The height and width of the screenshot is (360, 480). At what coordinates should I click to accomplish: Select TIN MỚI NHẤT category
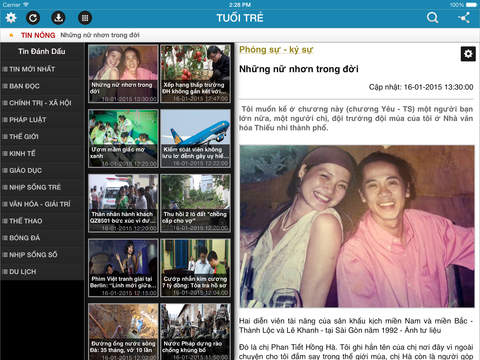point(42,69)
